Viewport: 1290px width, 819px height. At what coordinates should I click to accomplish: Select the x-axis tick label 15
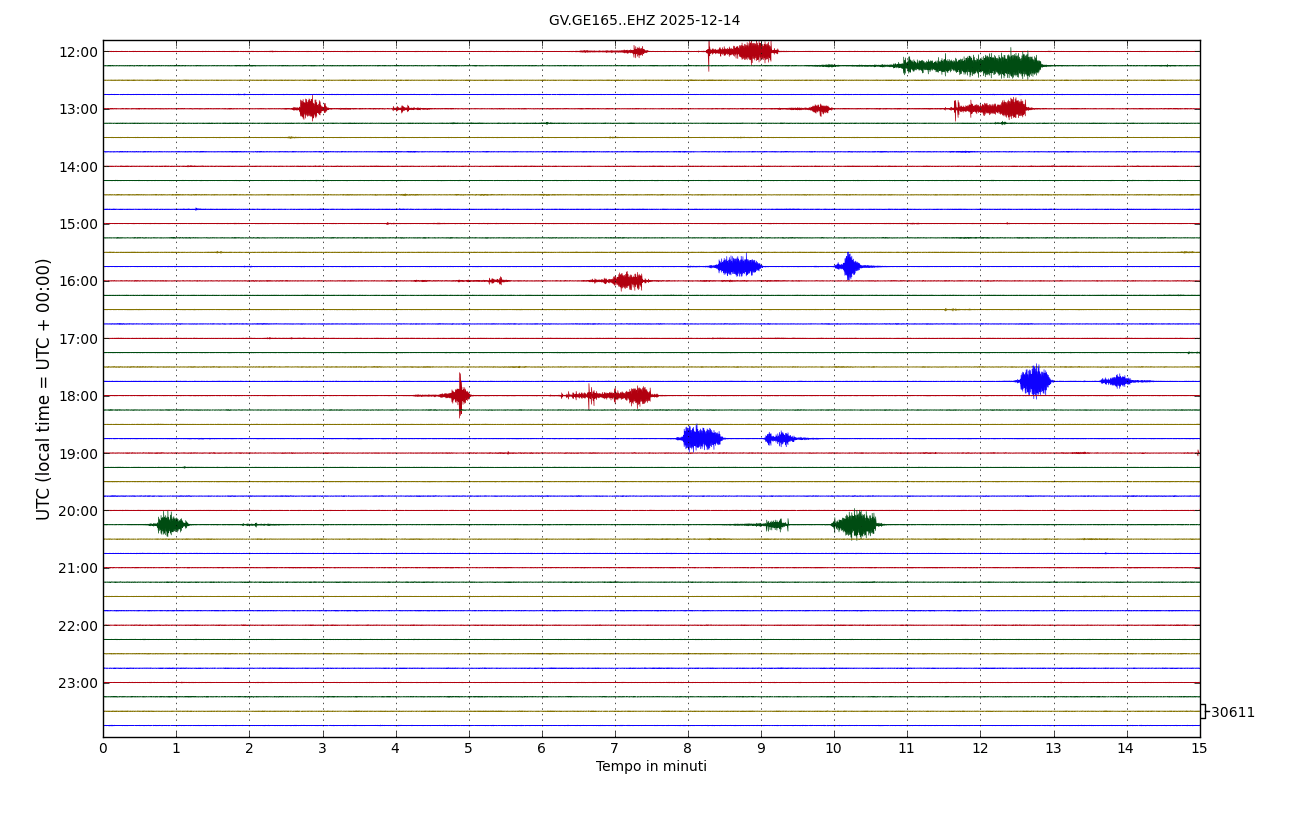(x=1199, y=749)
